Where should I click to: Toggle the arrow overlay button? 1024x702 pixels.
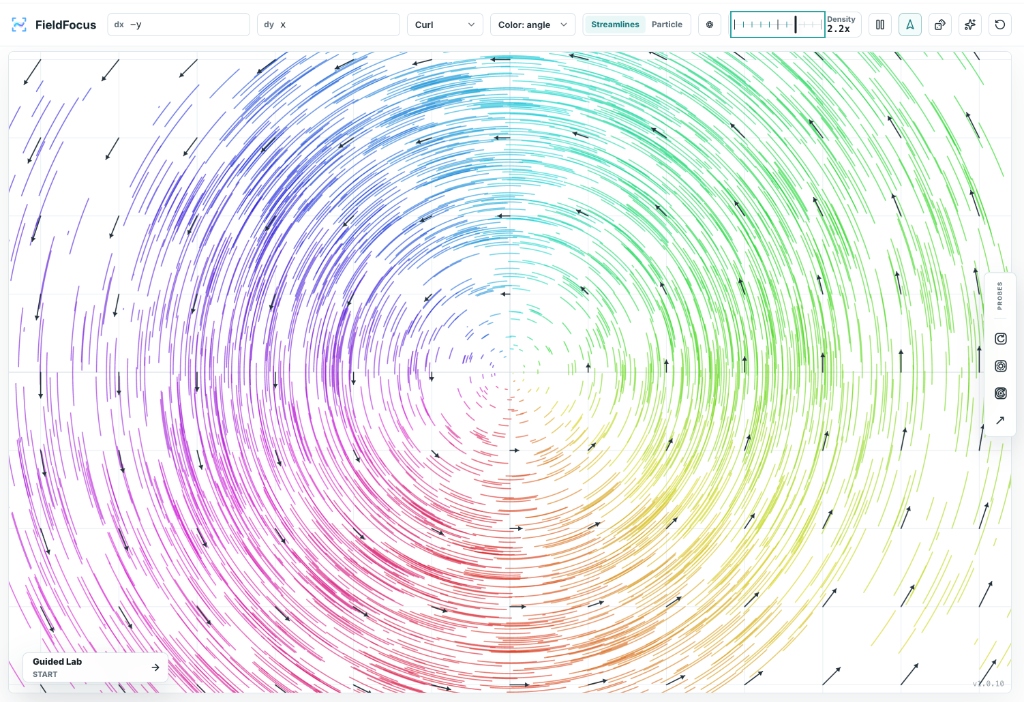click(x=910, y=25)
